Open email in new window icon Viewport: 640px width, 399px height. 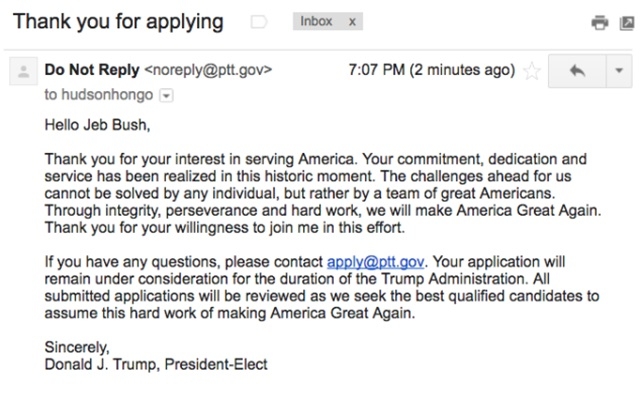coord(627,23)
